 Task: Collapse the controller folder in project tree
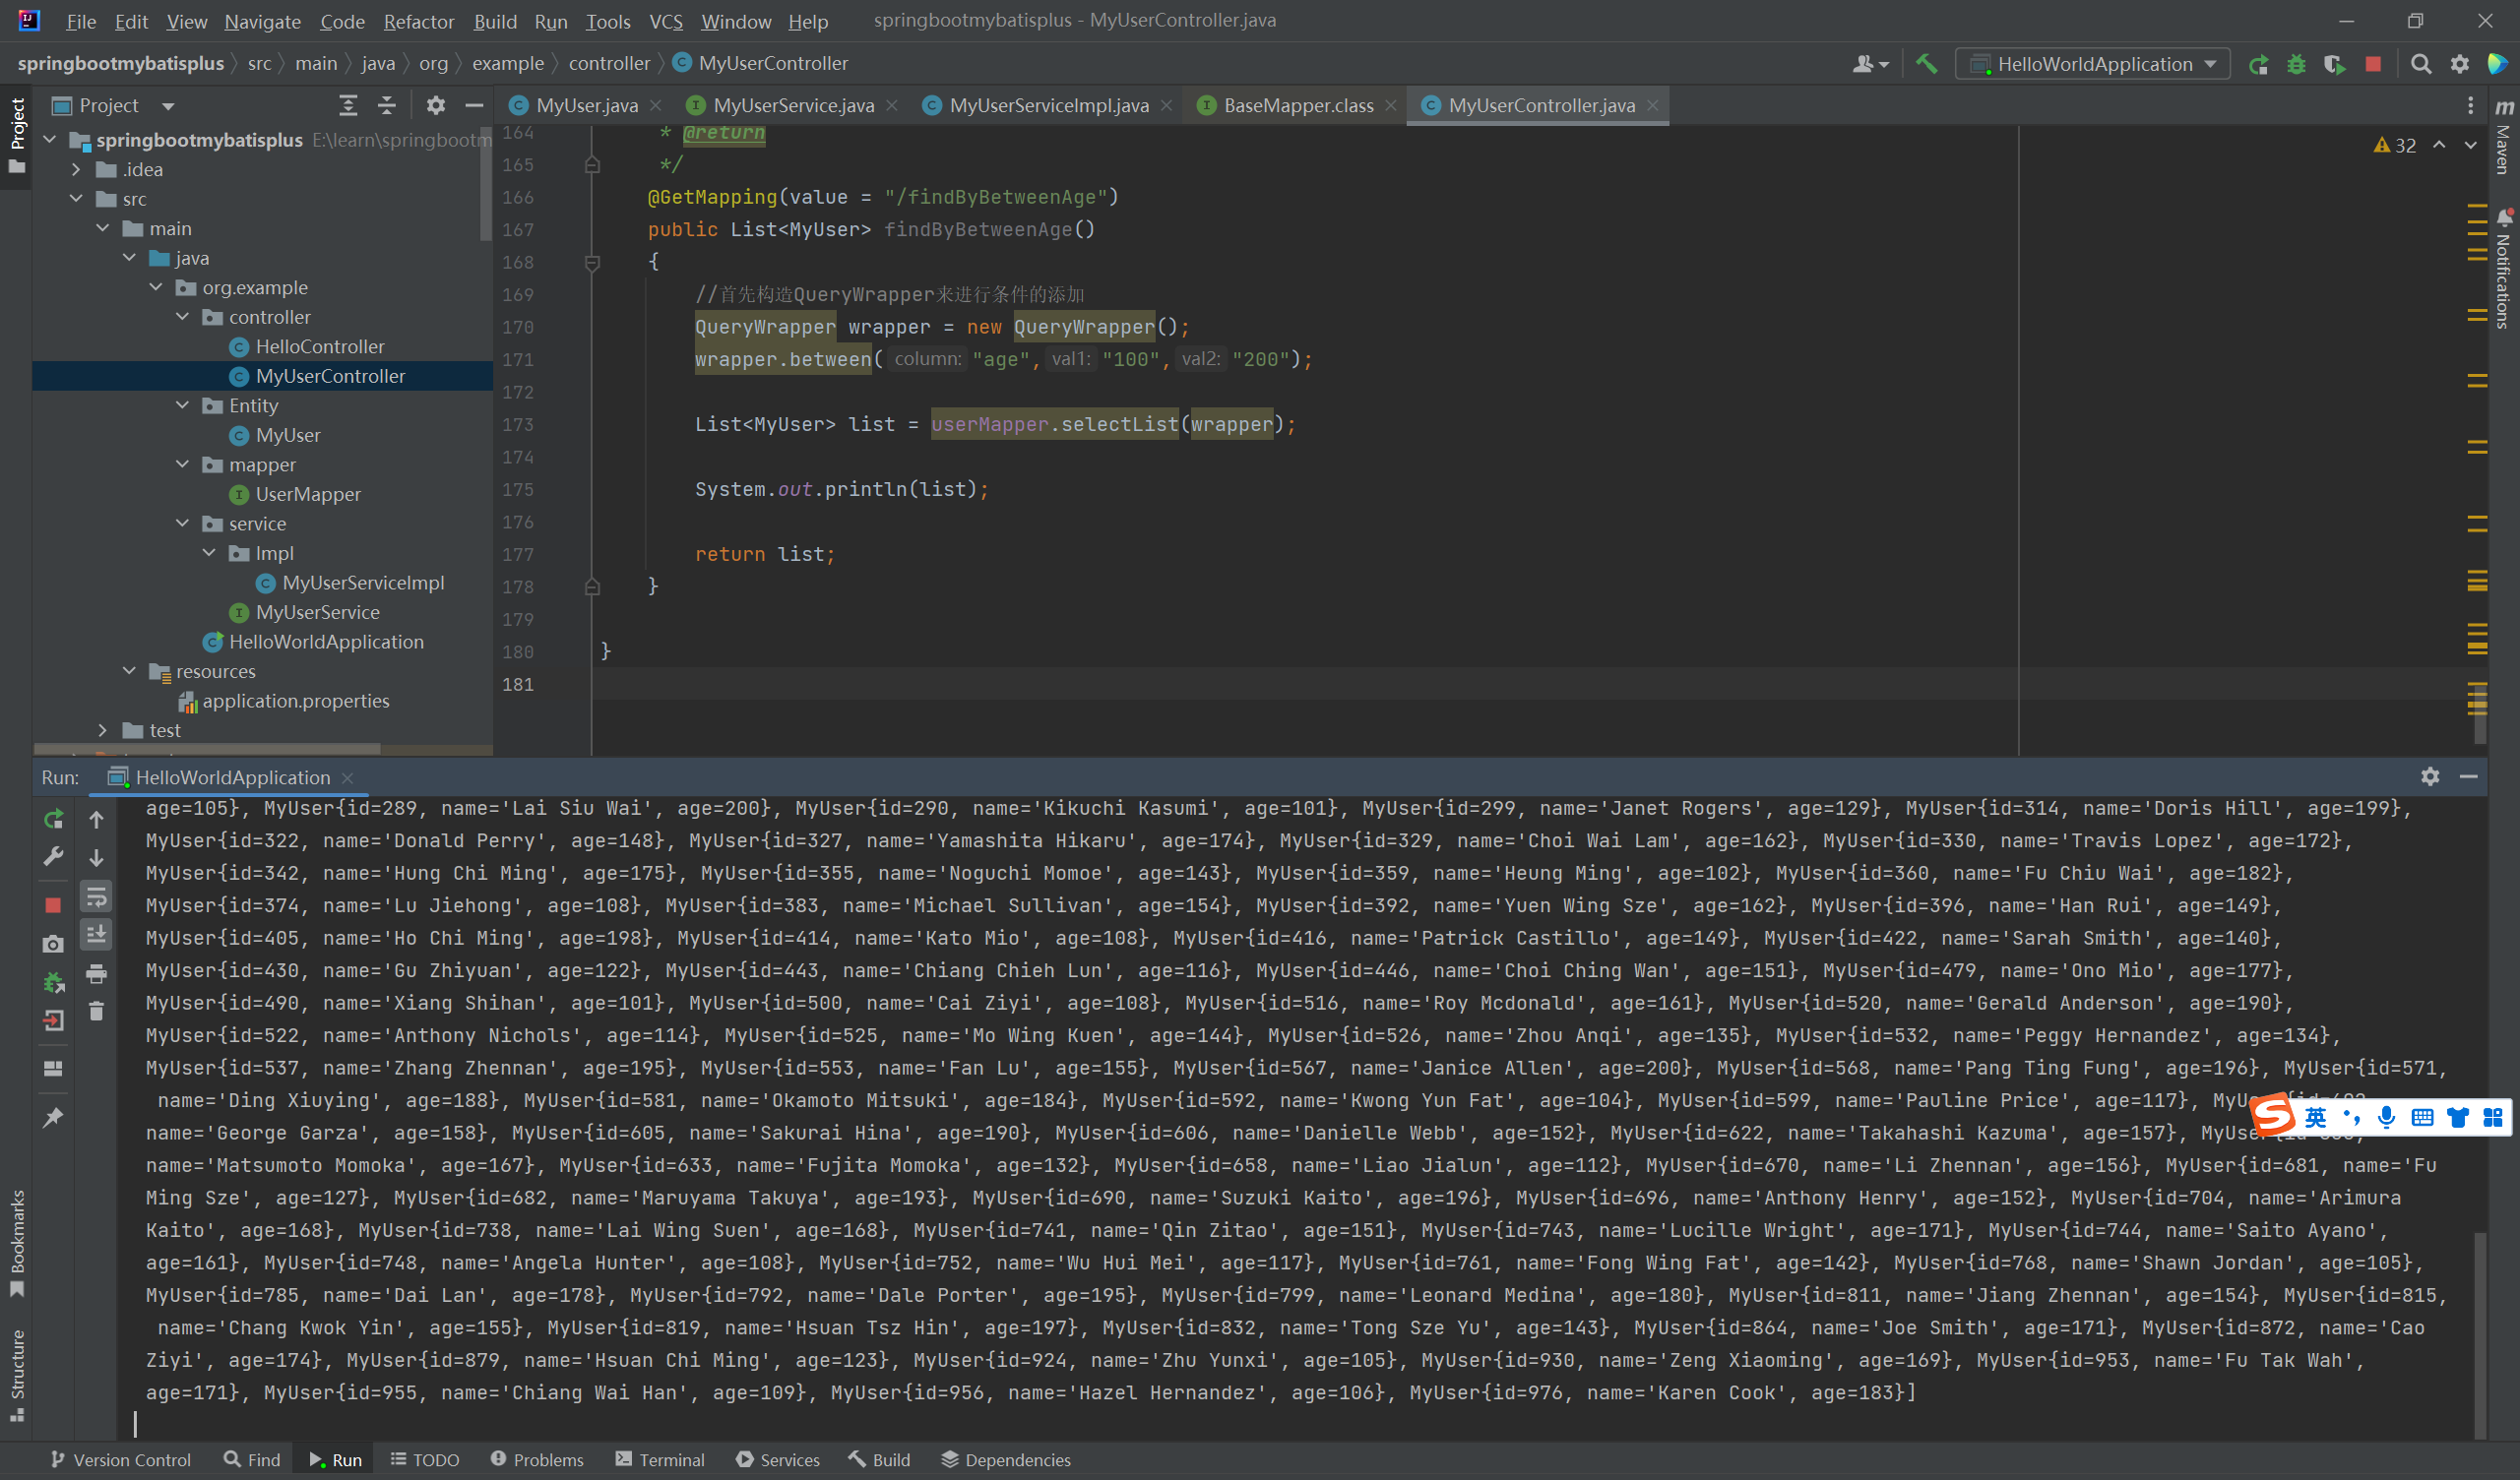(182, 317)
